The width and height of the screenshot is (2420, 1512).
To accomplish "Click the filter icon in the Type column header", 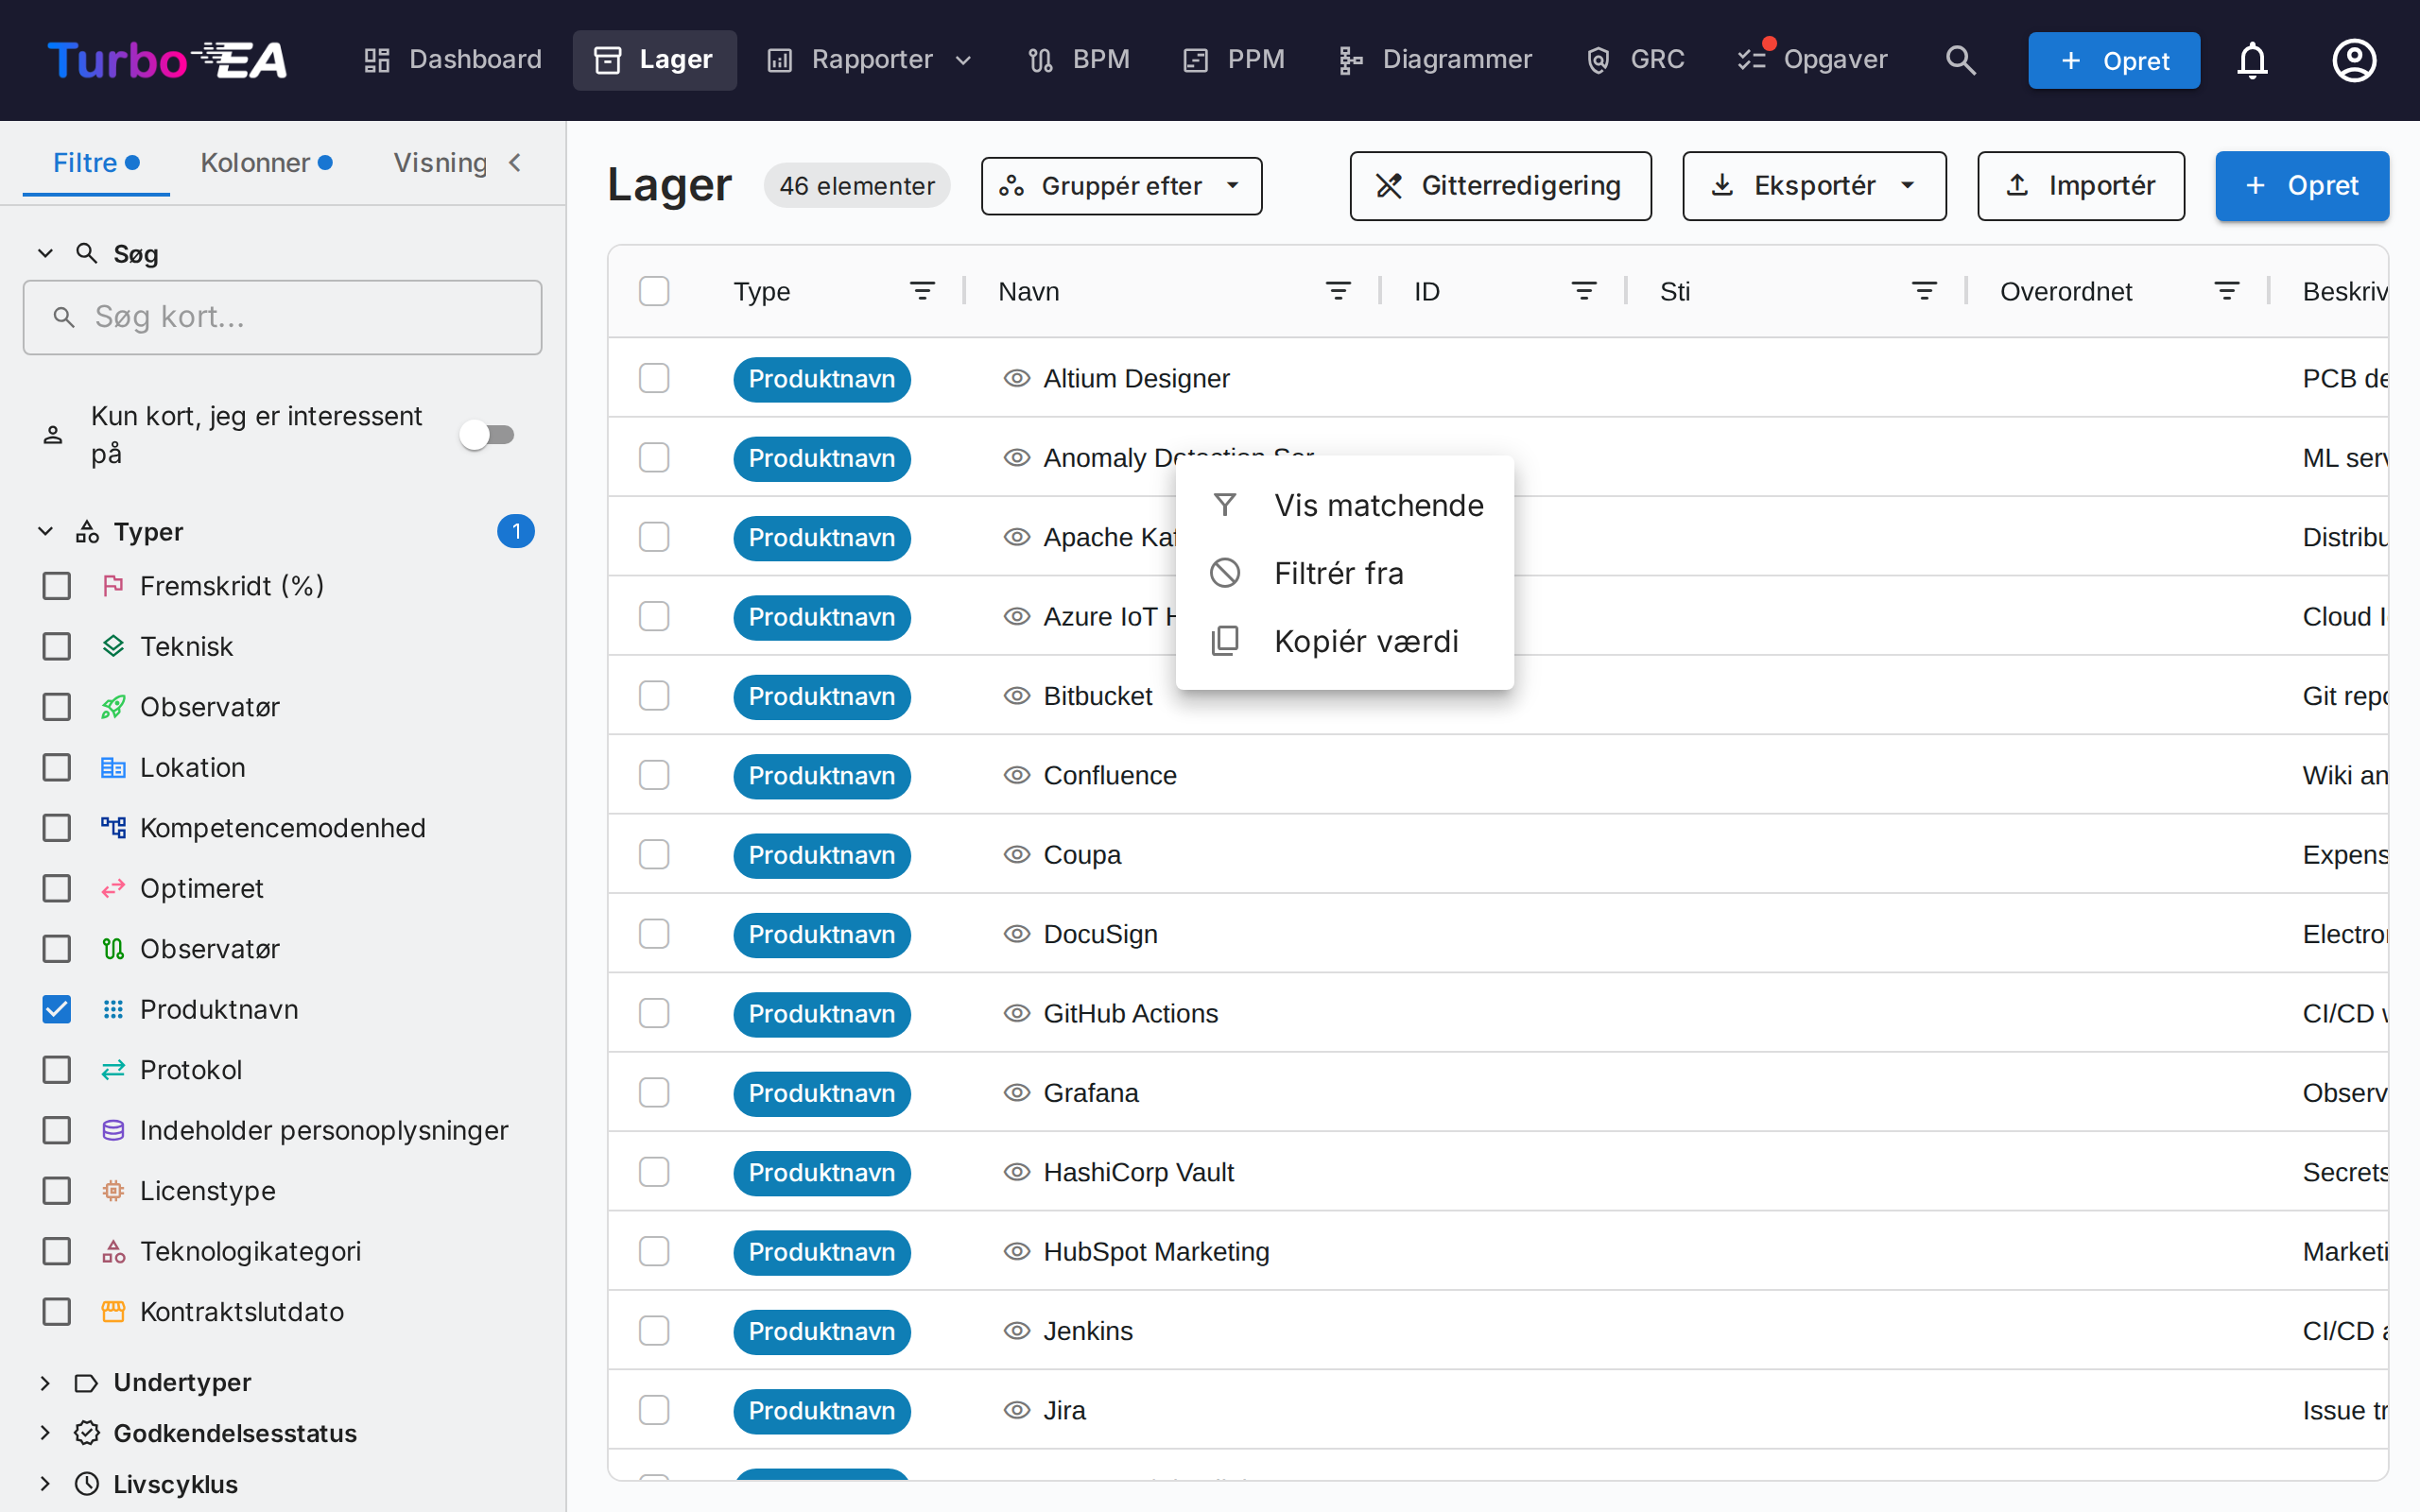I will click(922, 291).
